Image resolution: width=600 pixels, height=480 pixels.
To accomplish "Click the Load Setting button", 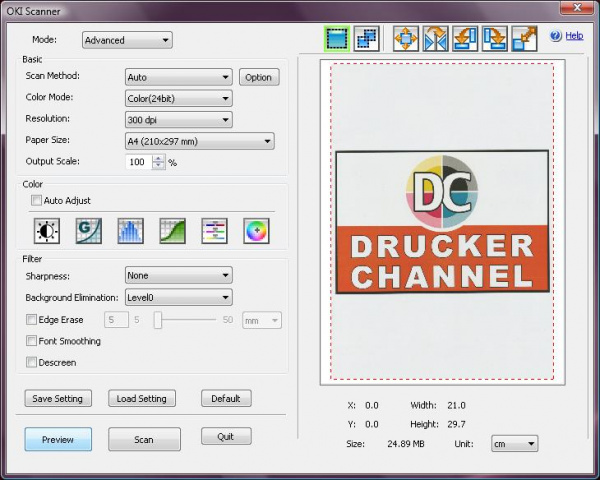I will 142,398.
